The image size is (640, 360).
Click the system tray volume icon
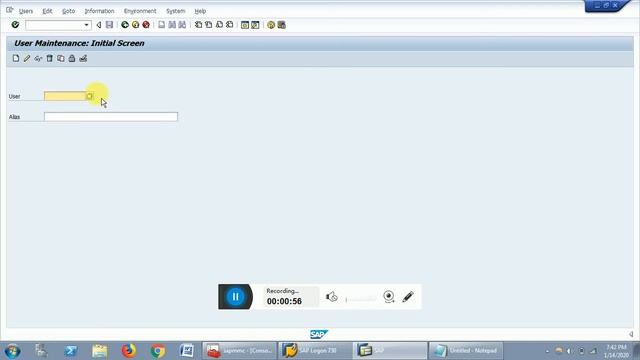pos(570,351)
